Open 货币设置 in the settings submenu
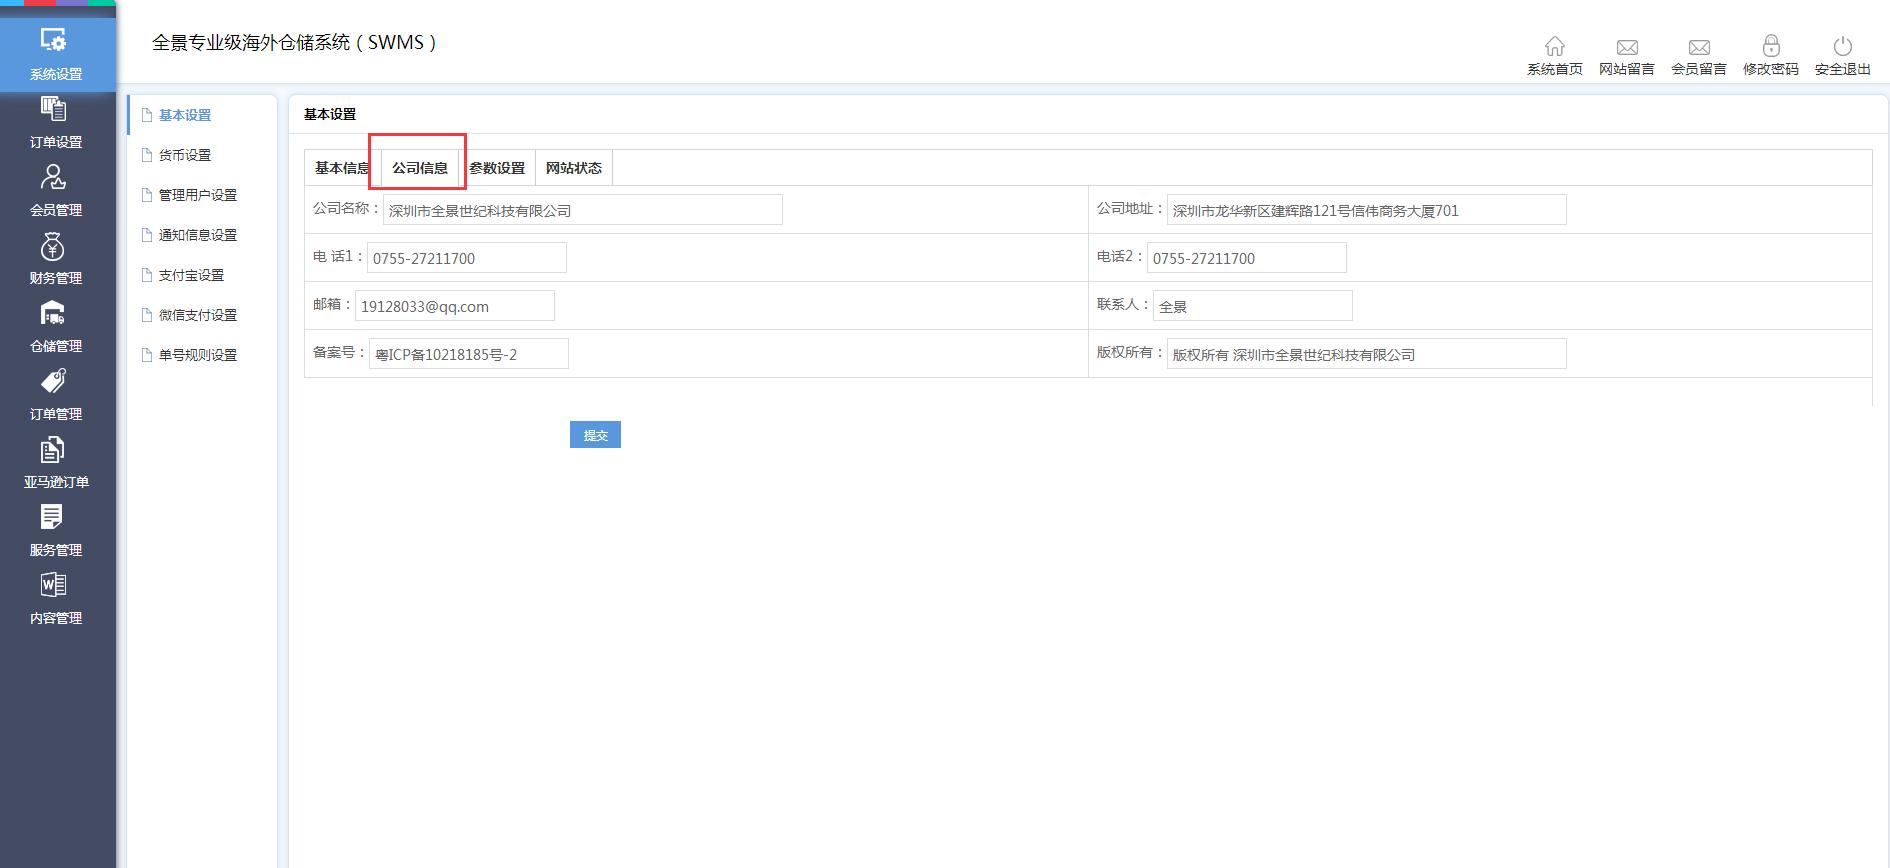Screen dimensions: 1890x868 [185, 155]
